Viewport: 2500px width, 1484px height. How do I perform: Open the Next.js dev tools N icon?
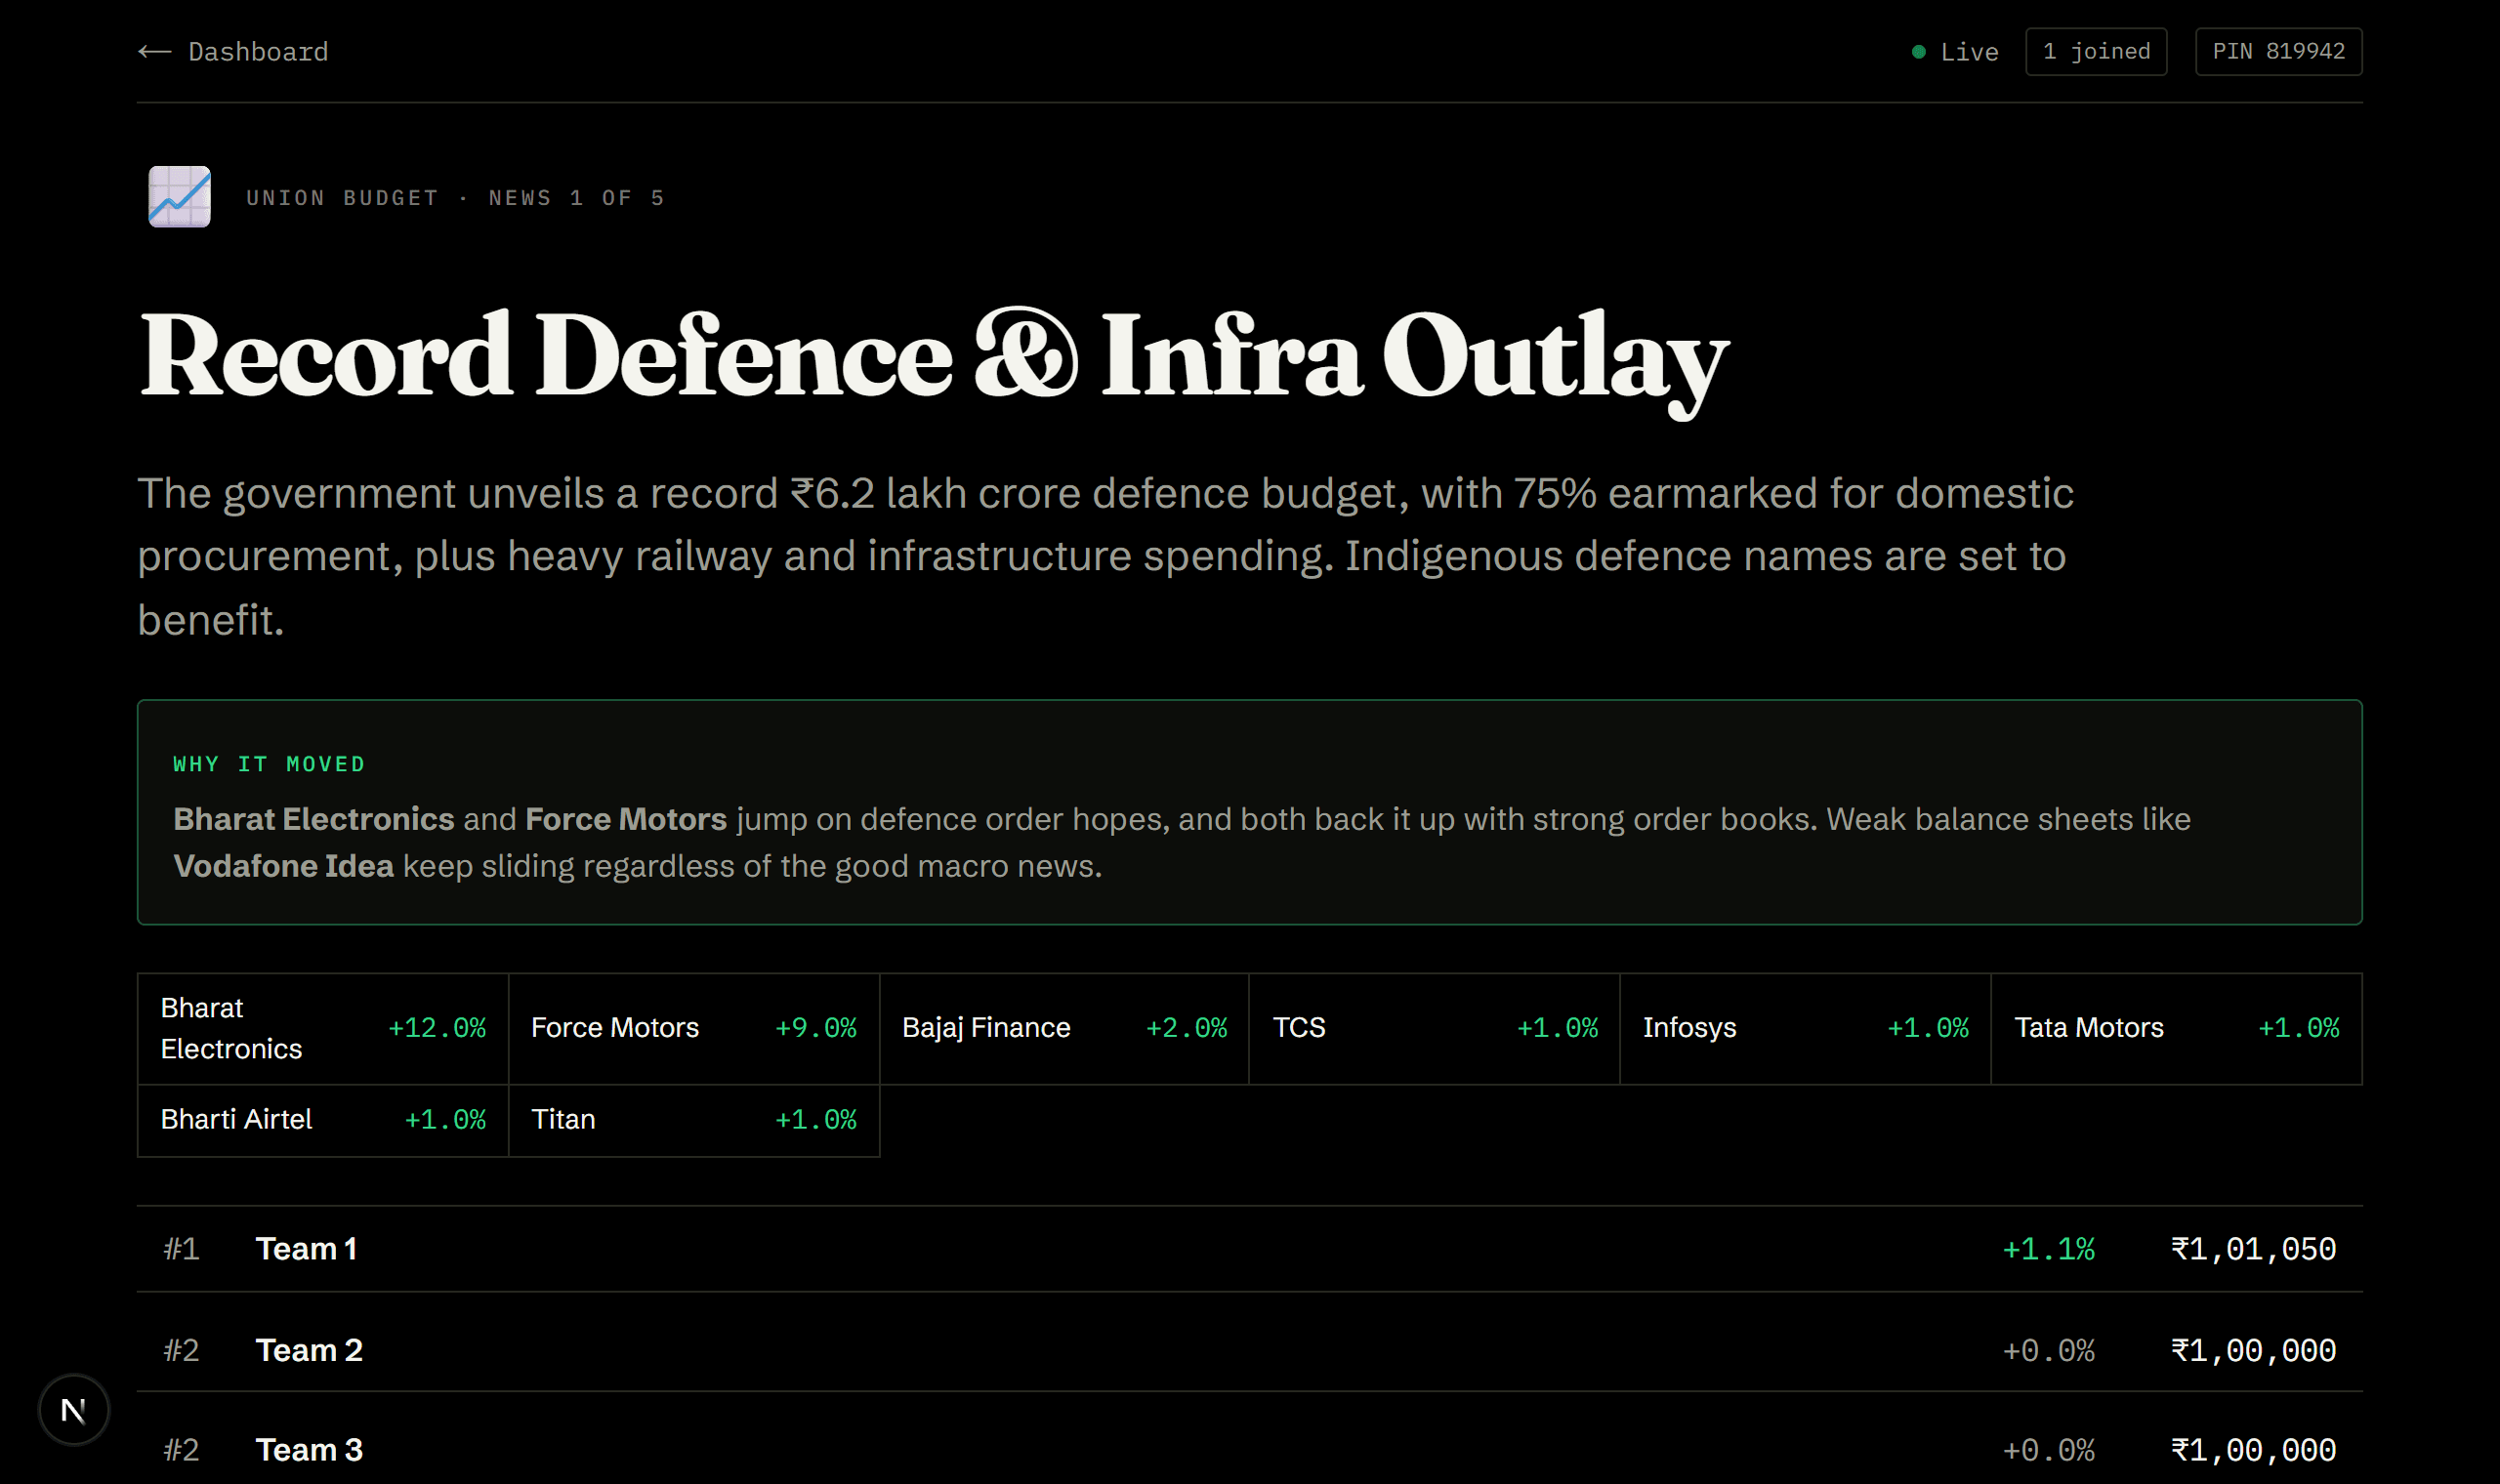pyautogui.click(x=74, y=1410)
